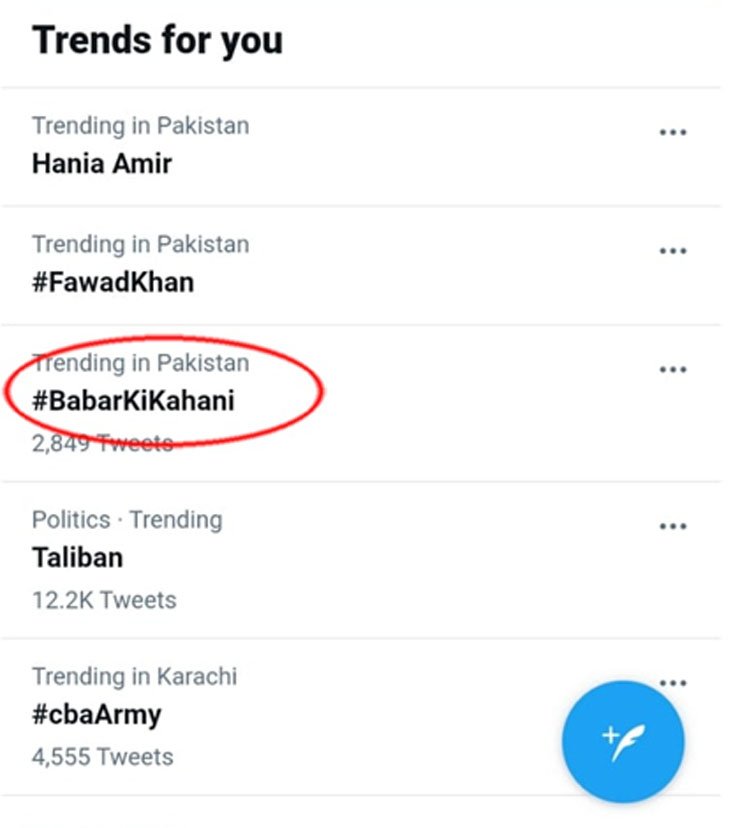Tap 'Trending in Pakistan' label above #BabarKiKahani
The image size is (740, 828).
(x=140, y=362)
